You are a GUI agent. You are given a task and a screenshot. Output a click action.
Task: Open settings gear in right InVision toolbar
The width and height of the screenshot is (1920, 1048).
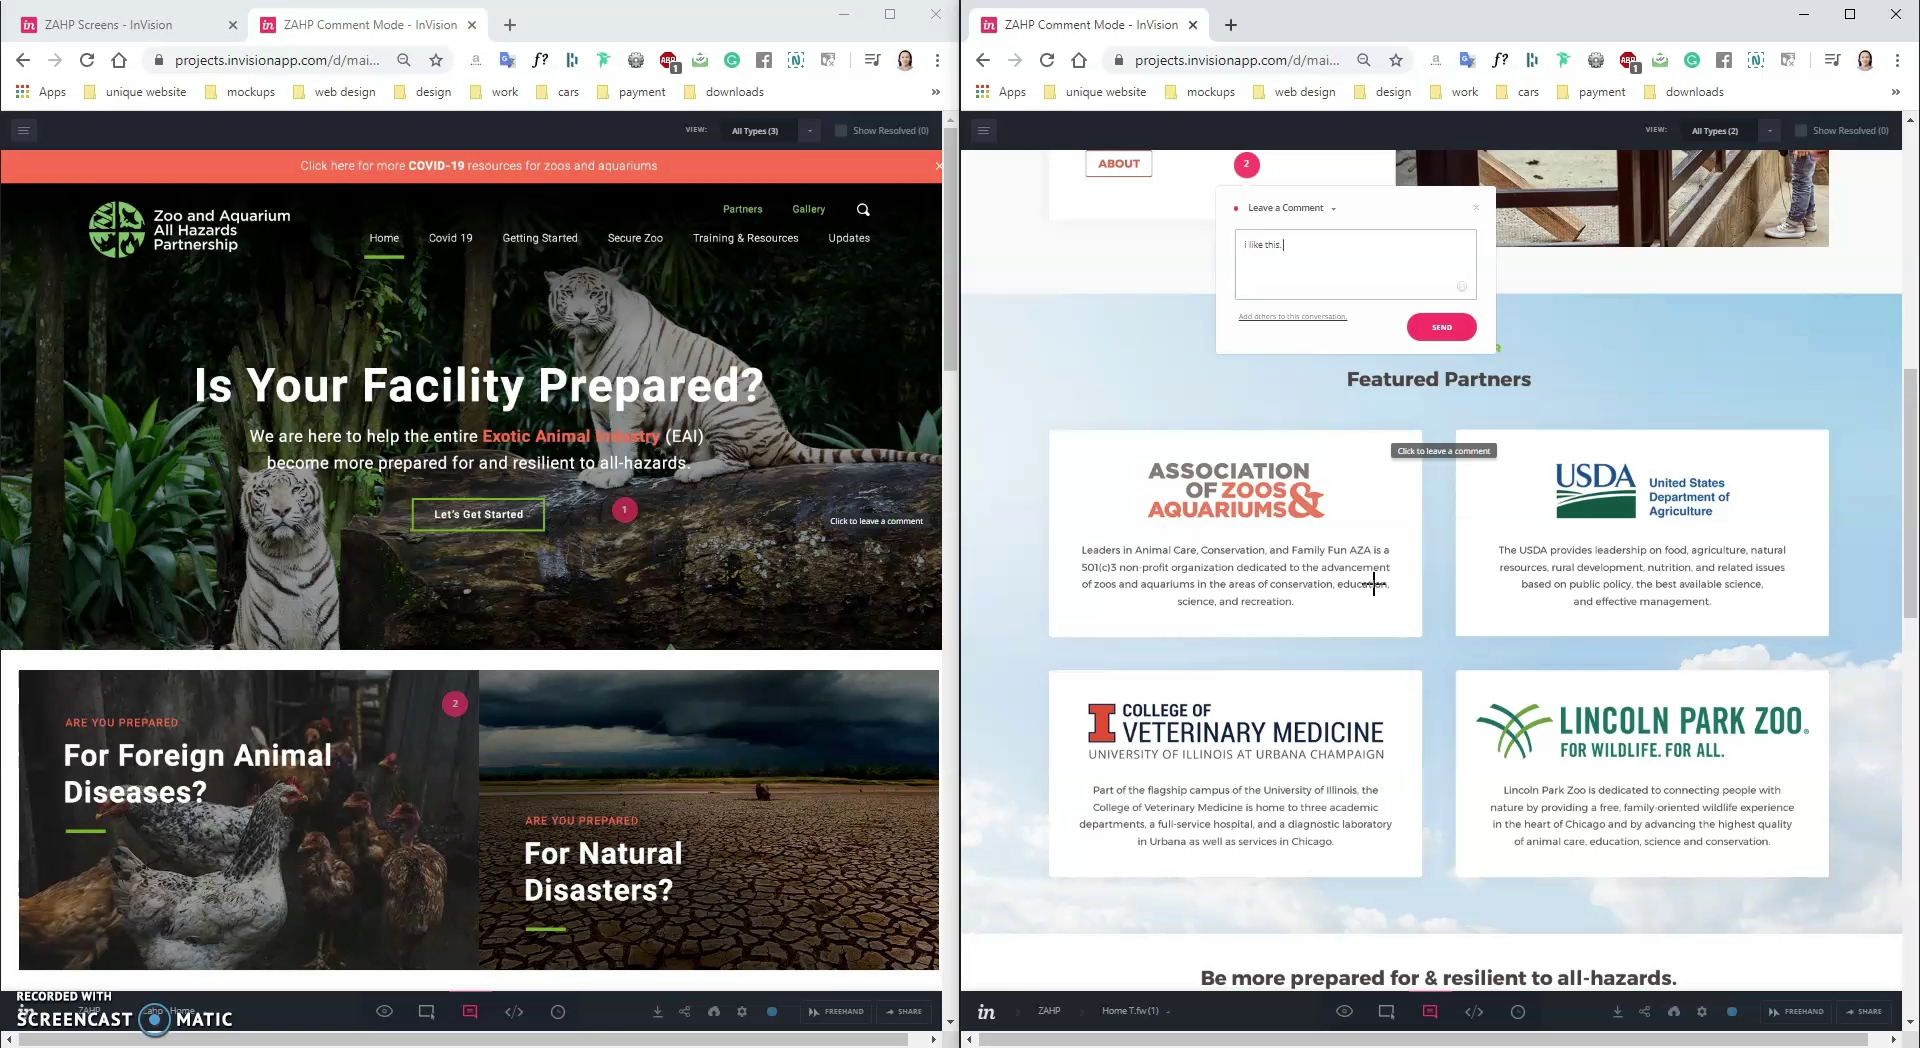pyautogui.click(x=1702, y=1012)
